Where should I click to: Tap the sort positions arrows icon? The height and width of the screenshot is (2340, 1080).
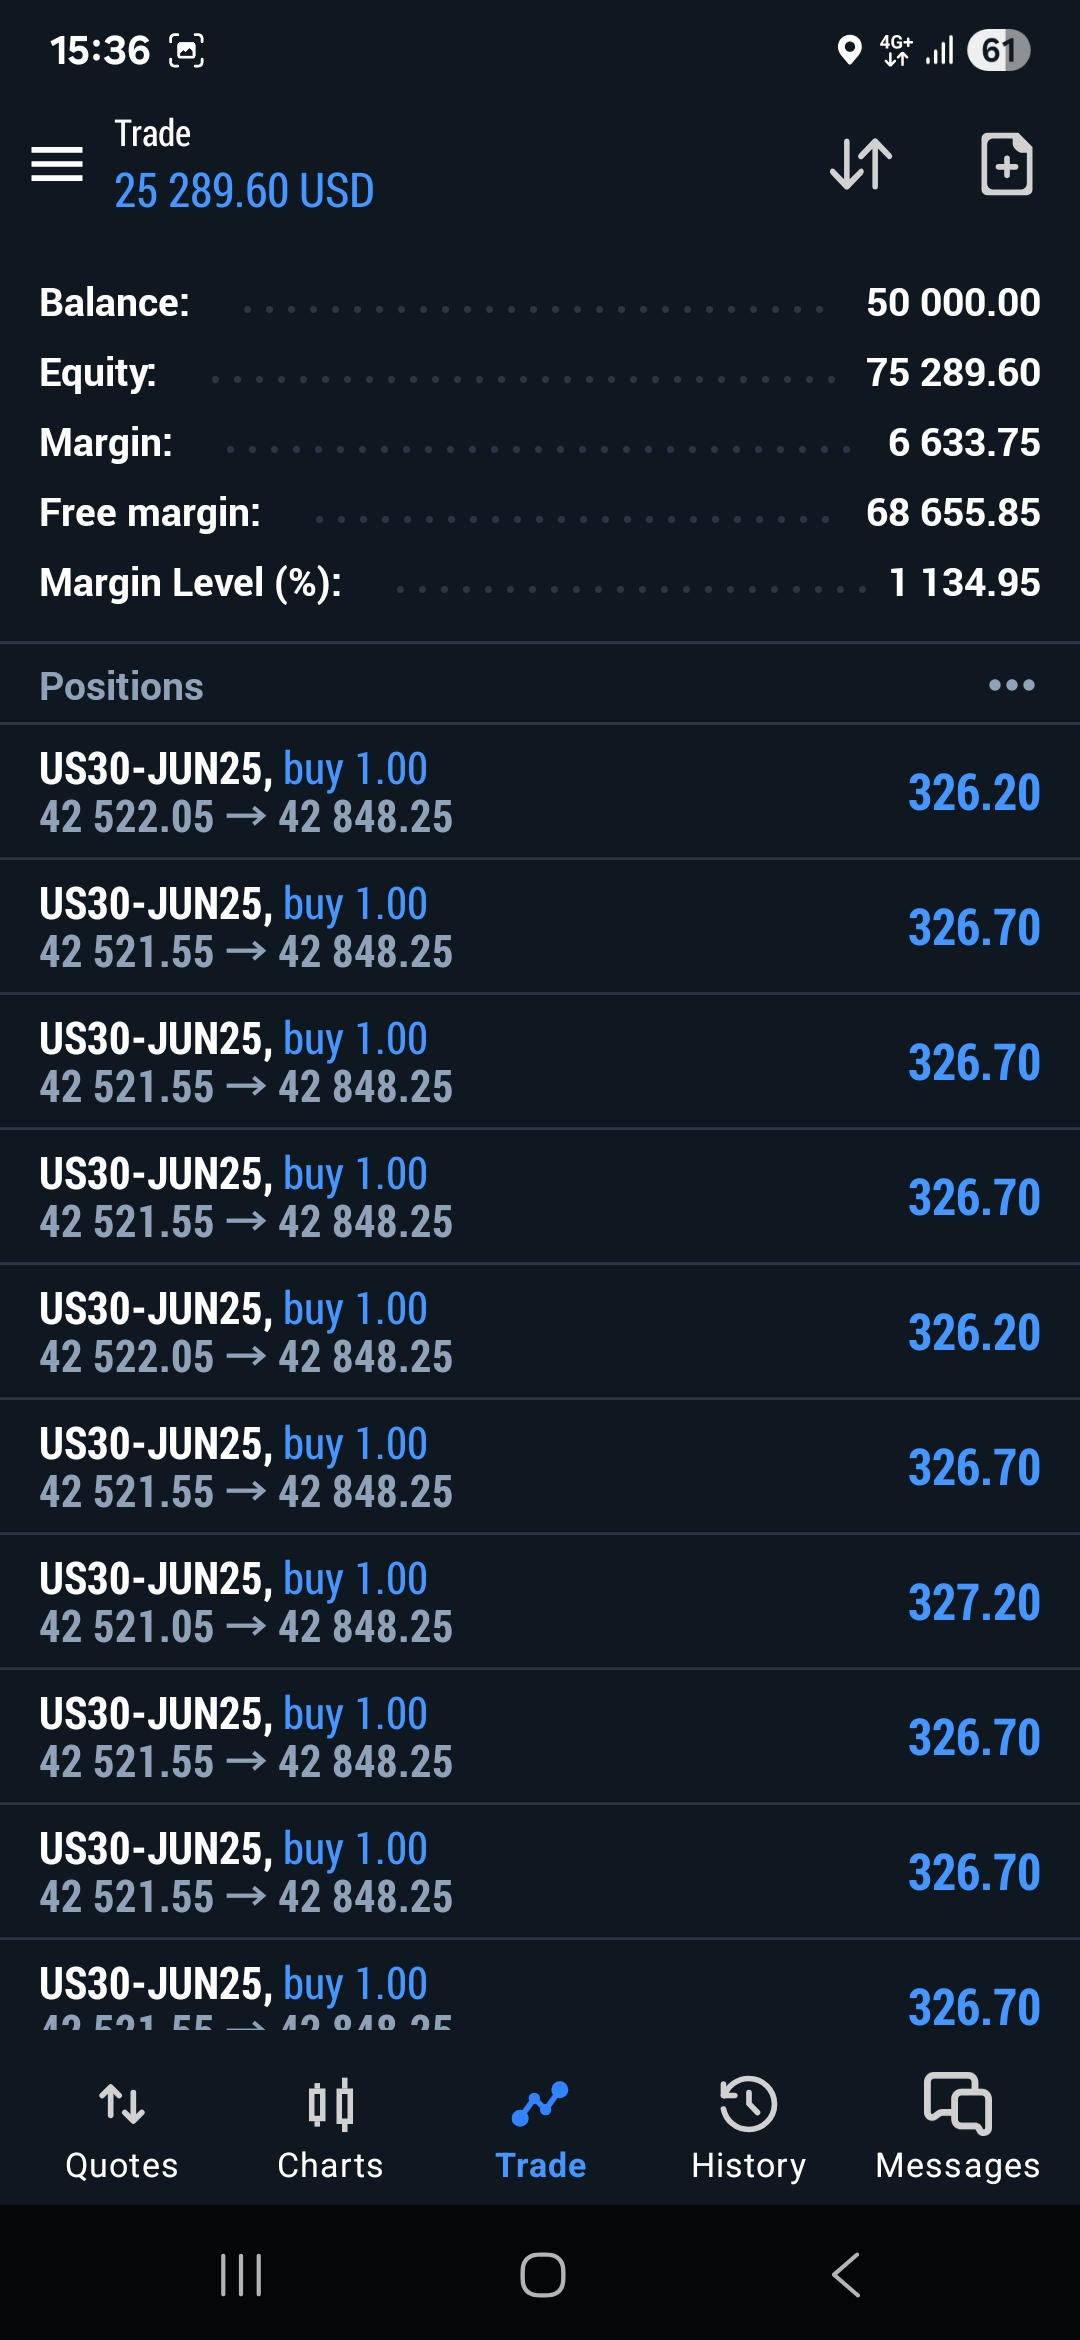pos(861,163)
